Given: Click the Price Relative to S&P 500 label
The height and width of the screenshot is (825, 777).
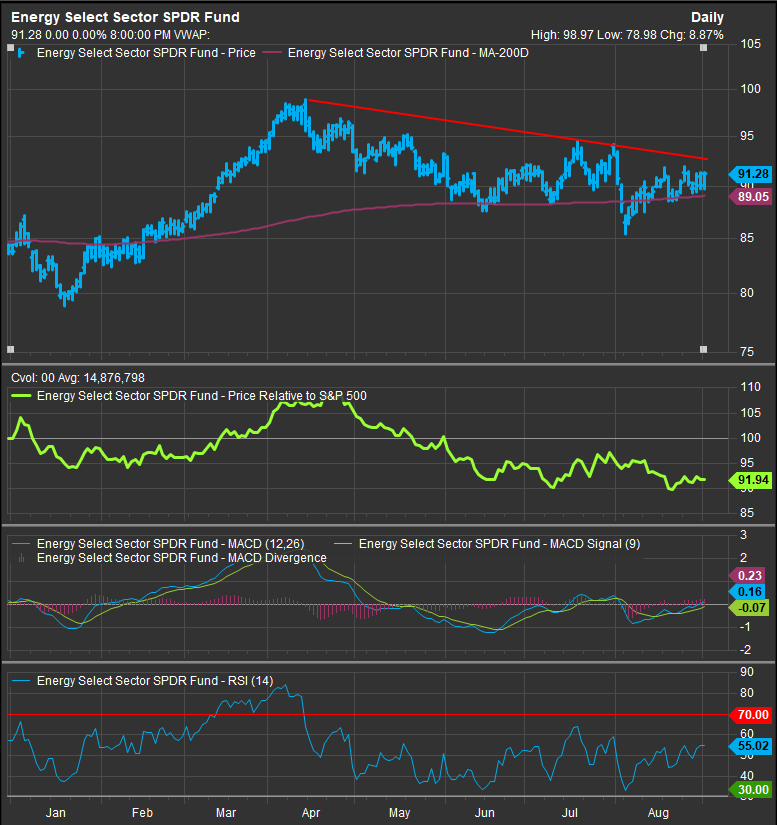Looking at the screenshot, I should tap(201, 396).
